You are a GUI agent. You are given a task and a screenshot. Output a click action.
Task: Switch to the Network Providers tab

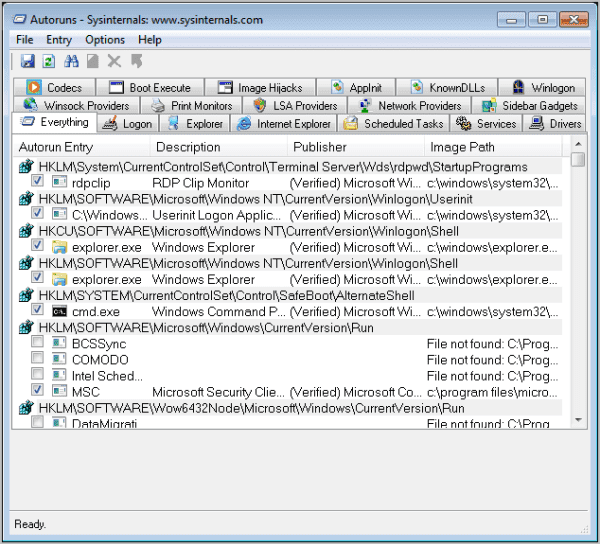tap(409, 105)
